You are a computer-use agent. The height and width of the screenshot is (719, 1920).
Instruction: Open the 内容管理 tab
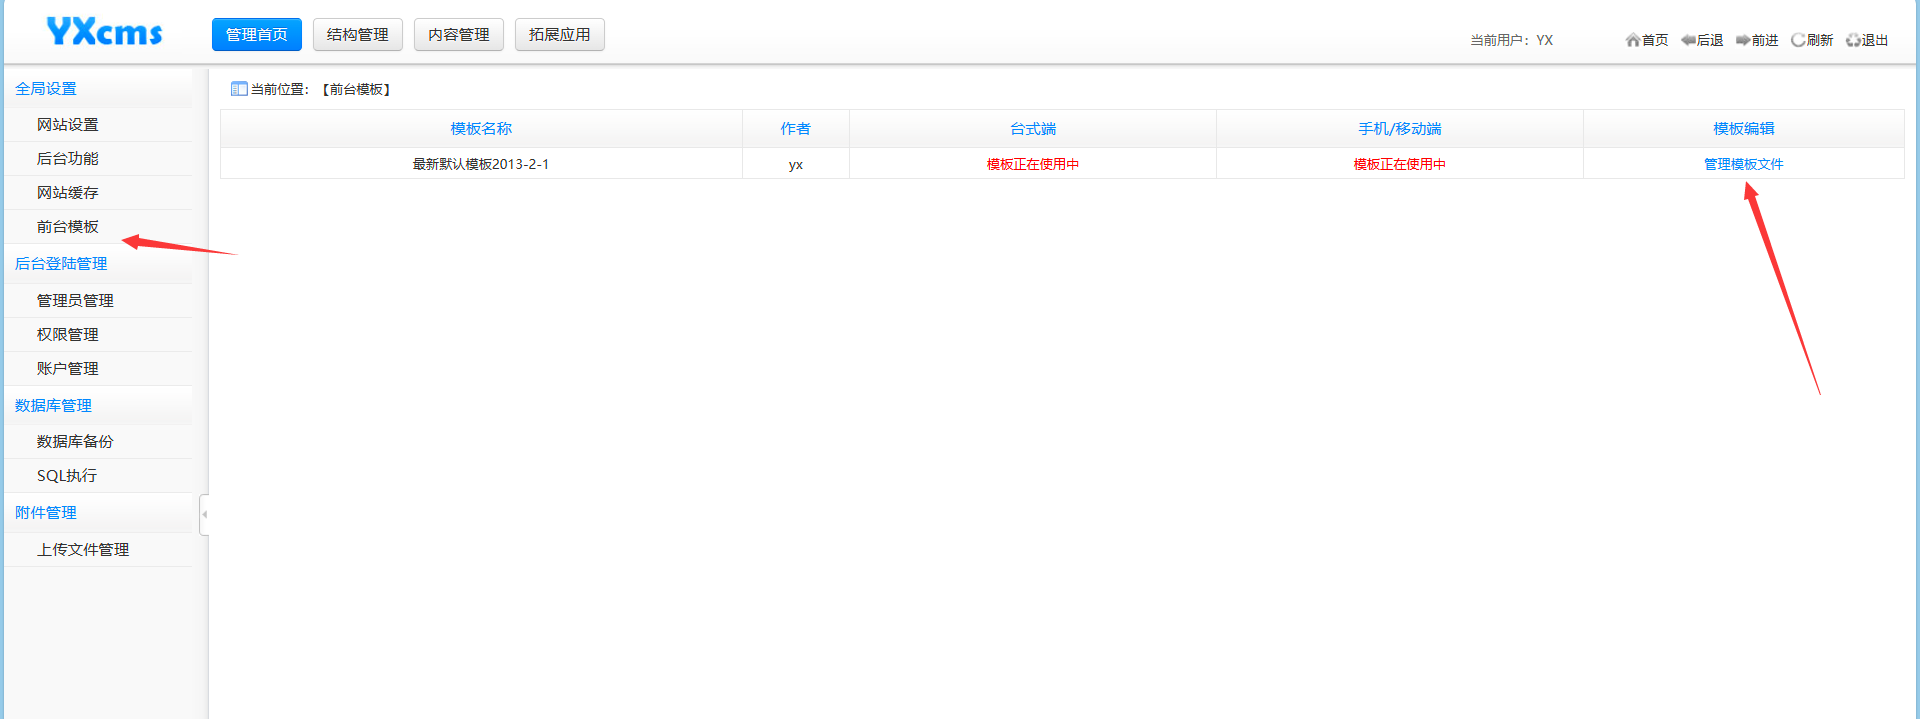point(458,34)
